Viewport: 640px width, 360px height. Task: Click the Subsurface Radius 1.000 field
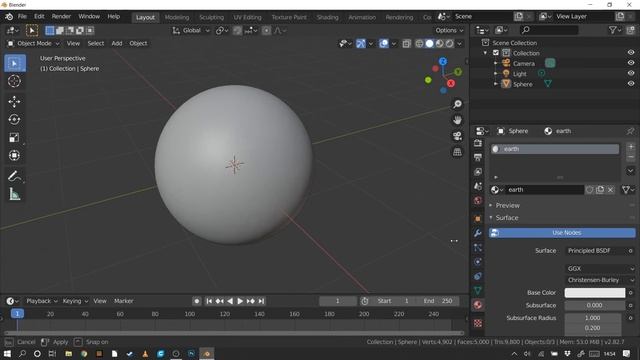coord(593,318)
